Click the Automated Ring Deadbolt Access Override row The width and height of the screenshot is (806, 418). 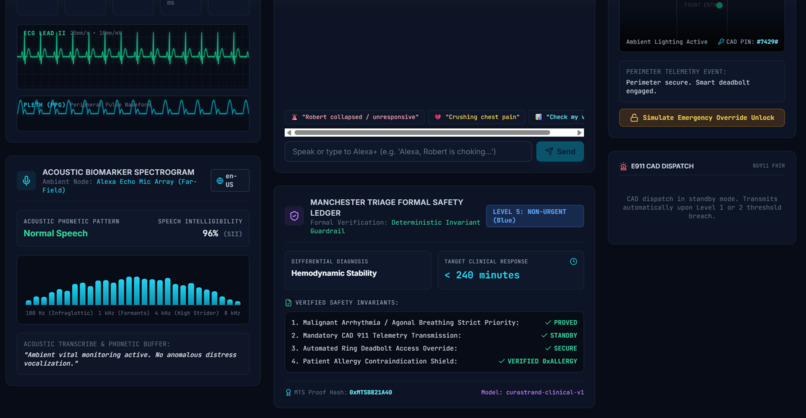(x=434, y=349)
